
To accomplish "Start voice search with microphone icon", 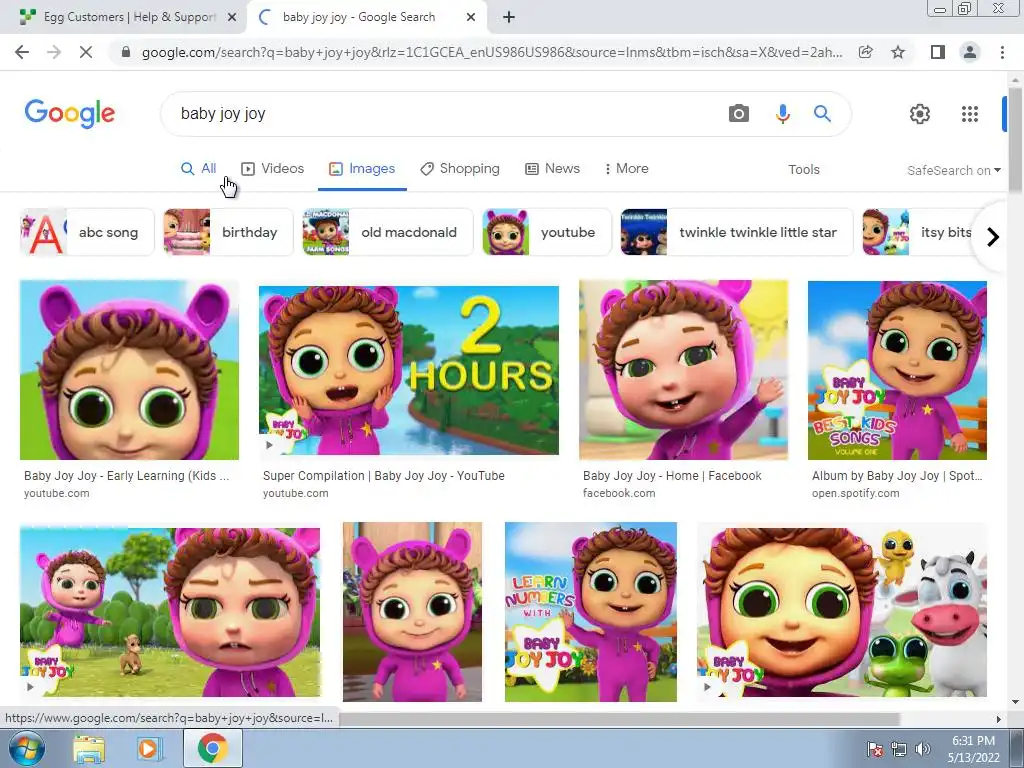I will pos(782,114).
